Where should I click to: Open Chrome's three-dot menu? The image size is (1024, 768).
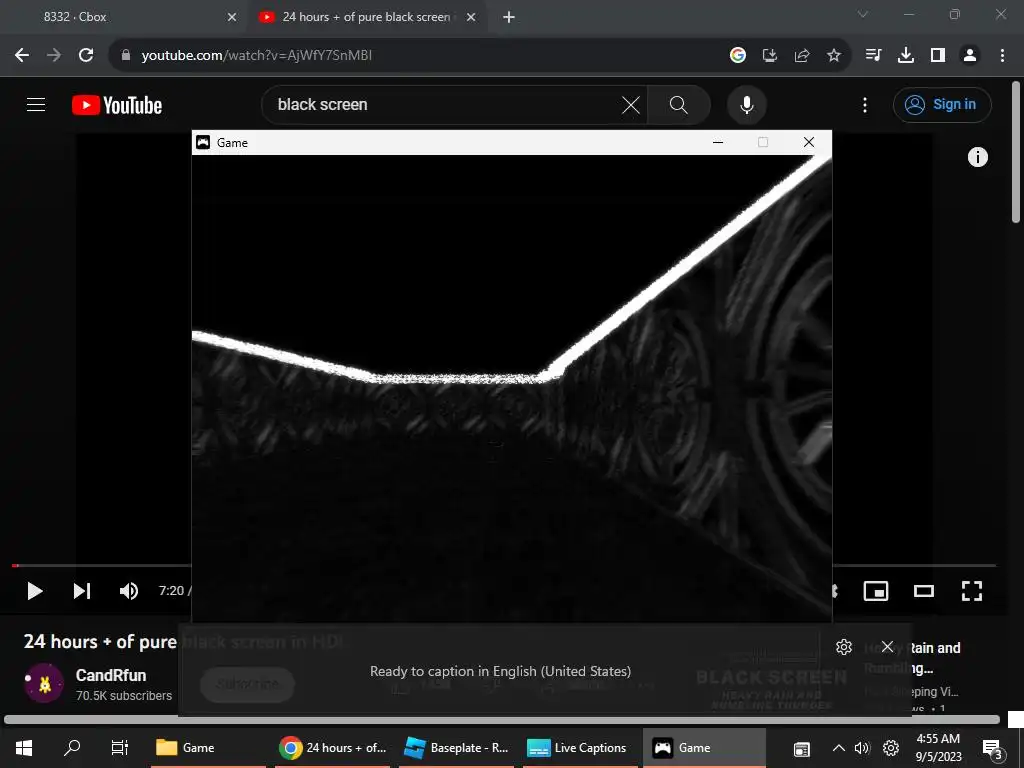coord(1002,56)
